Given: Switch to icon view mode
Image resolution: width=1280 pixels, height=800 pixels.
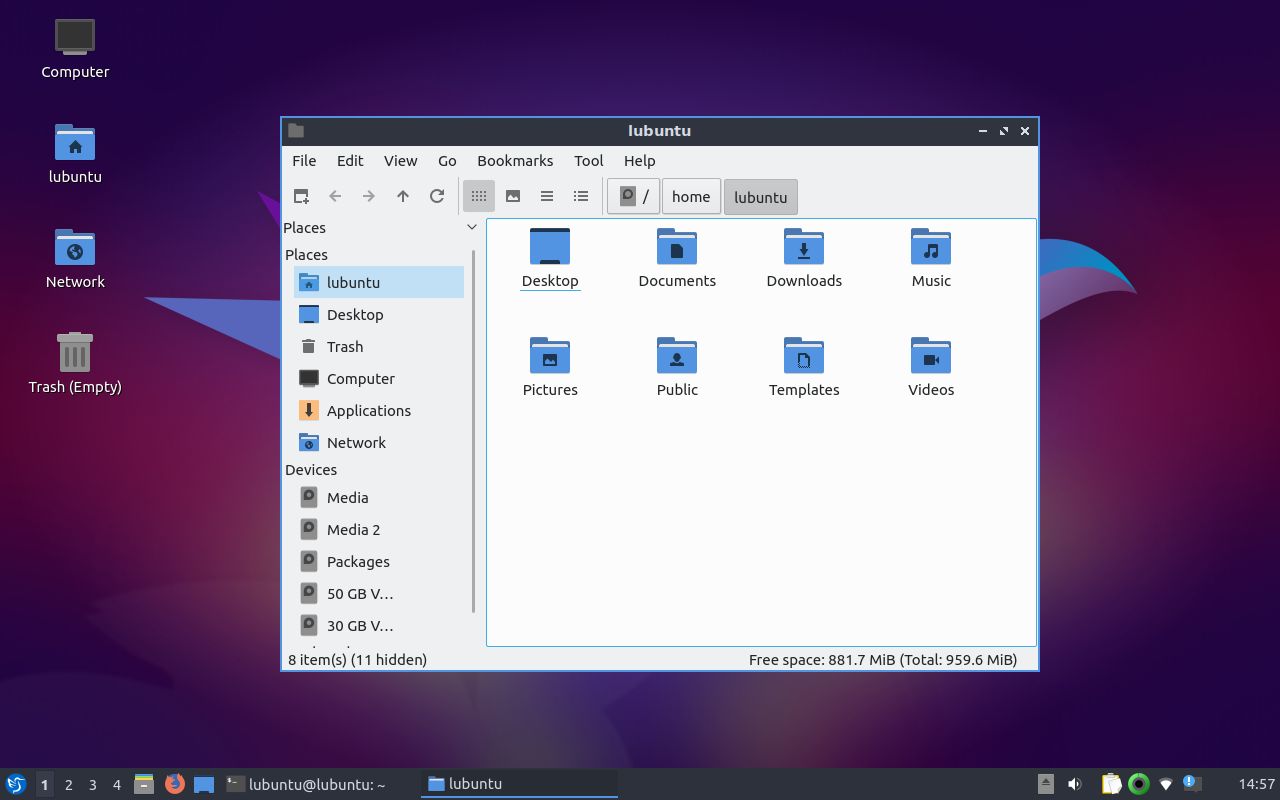Looking at the screenshot, I should pos(479,196).
